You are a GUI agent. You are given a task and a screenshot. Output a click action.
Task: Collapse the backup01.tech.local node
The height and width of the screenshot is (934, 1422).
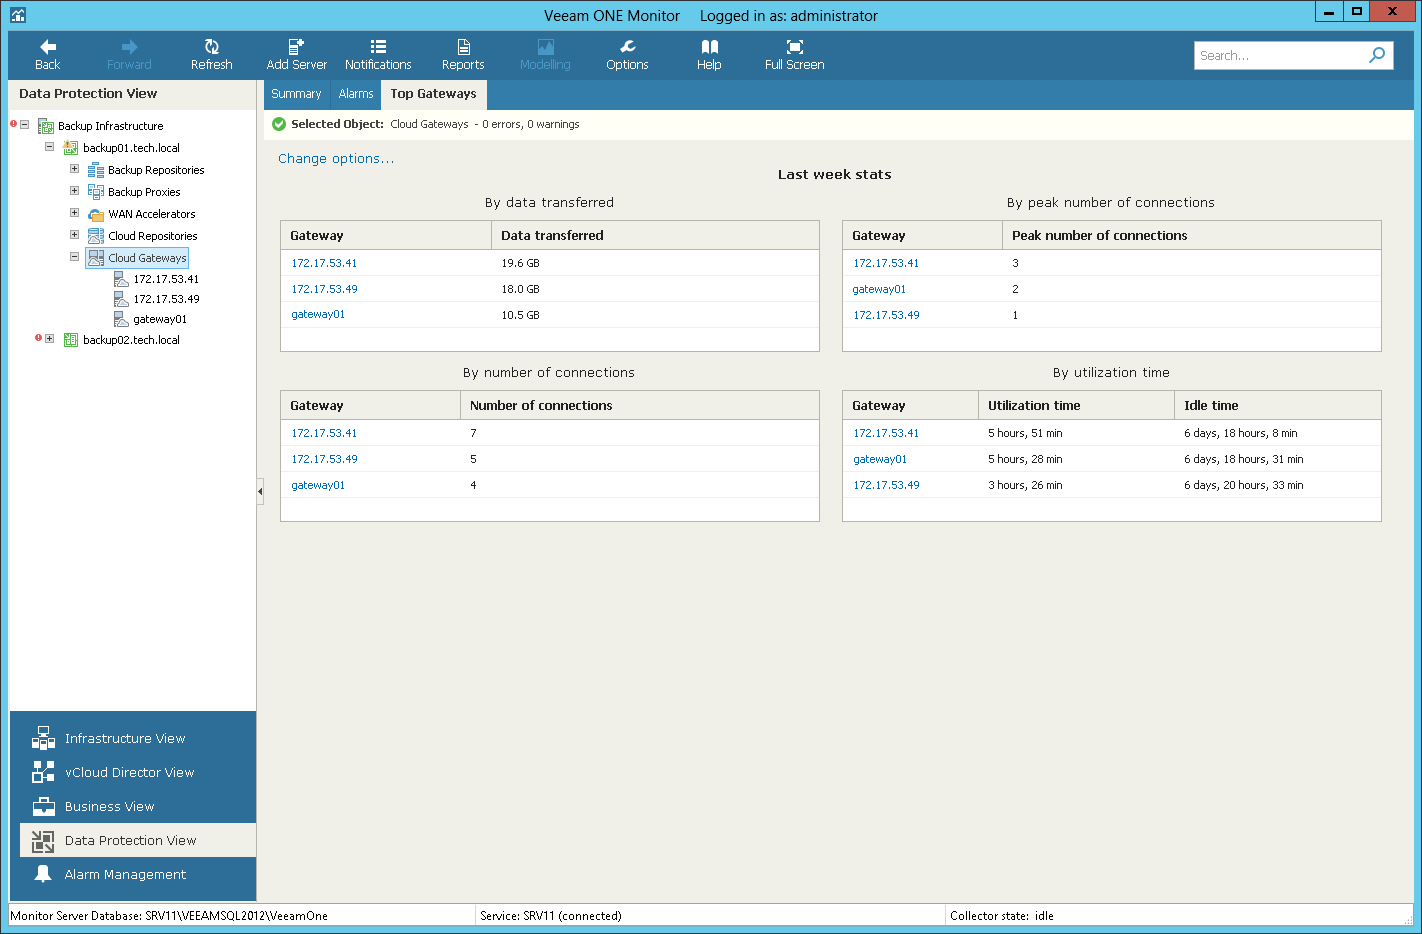(x=49, y=146)
